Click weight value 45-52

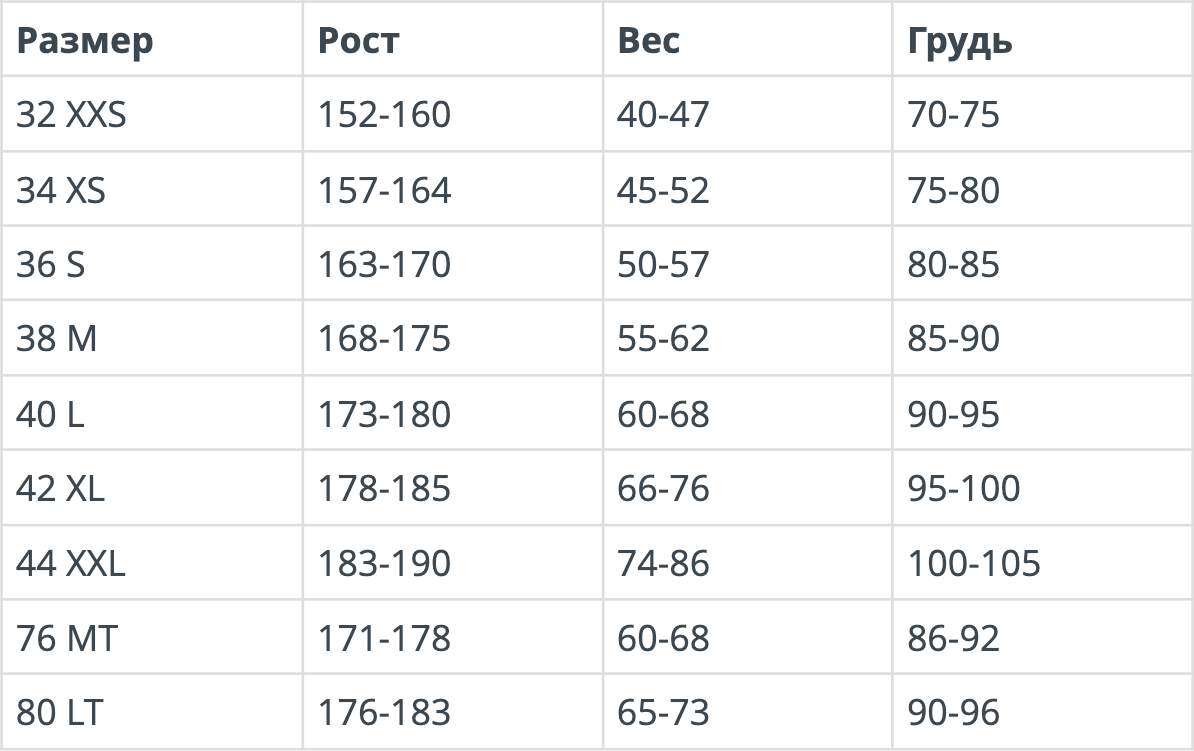662,190
